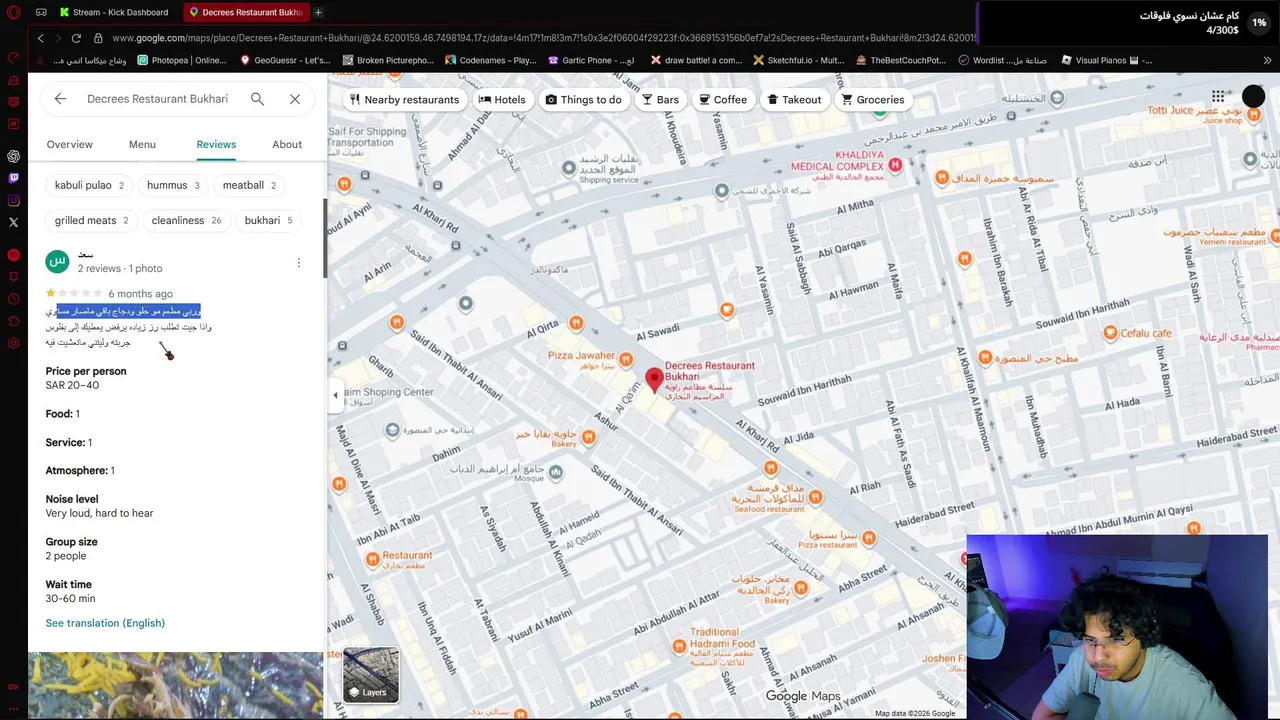Open the Layers map type thumbnail
The width and height of the screenshot is (1280, 720).
[371, 675]
